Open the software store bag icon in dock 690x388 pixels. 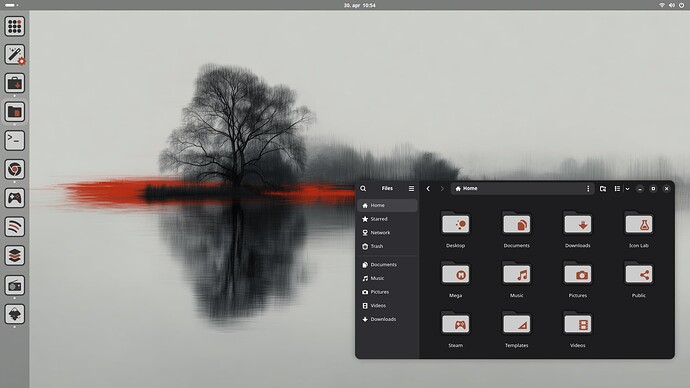coord(15,83)
